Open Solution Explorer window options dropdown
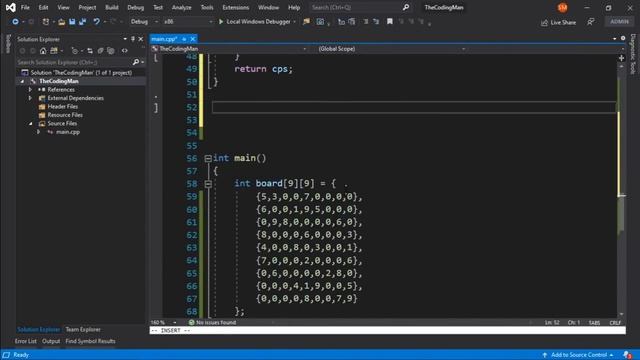Image resolution: width=640 pixels, height=360 pixels. point(125,39)
